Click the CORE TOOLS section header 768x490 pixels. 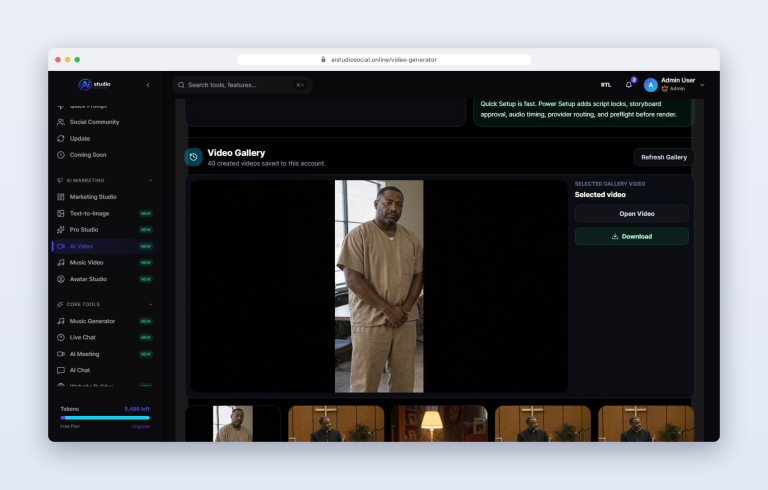coord(83,304)
